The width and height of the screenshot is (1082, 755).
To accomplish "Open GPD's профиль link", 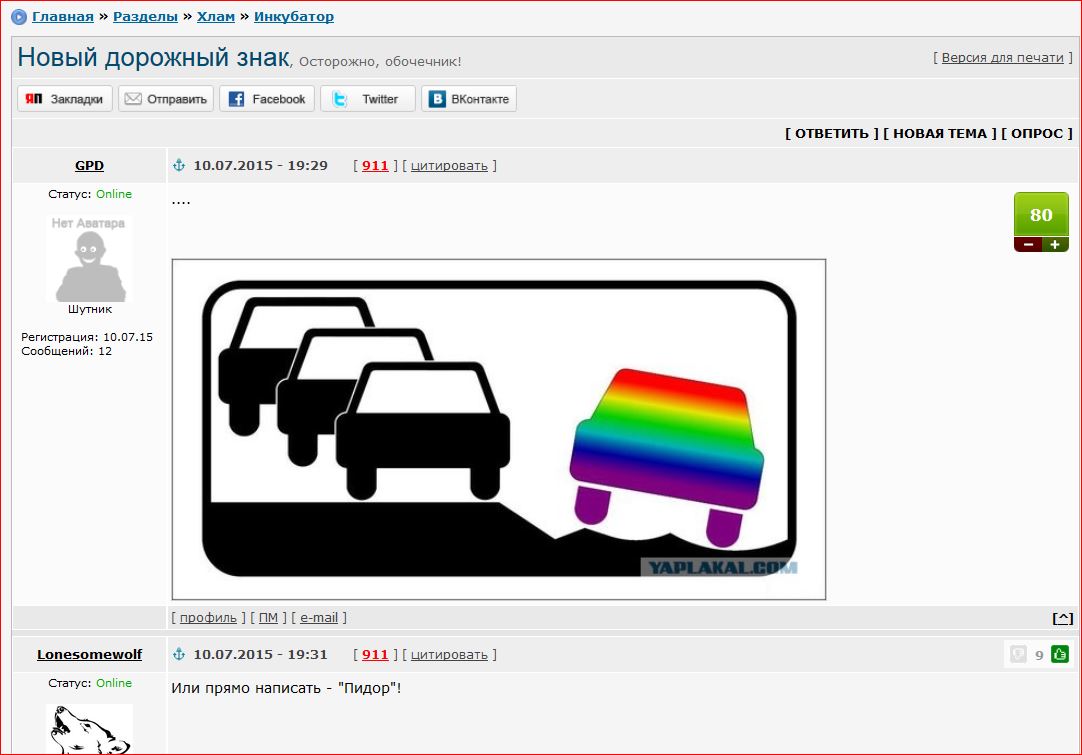I will pyautogui.click(x=208, y=618).
